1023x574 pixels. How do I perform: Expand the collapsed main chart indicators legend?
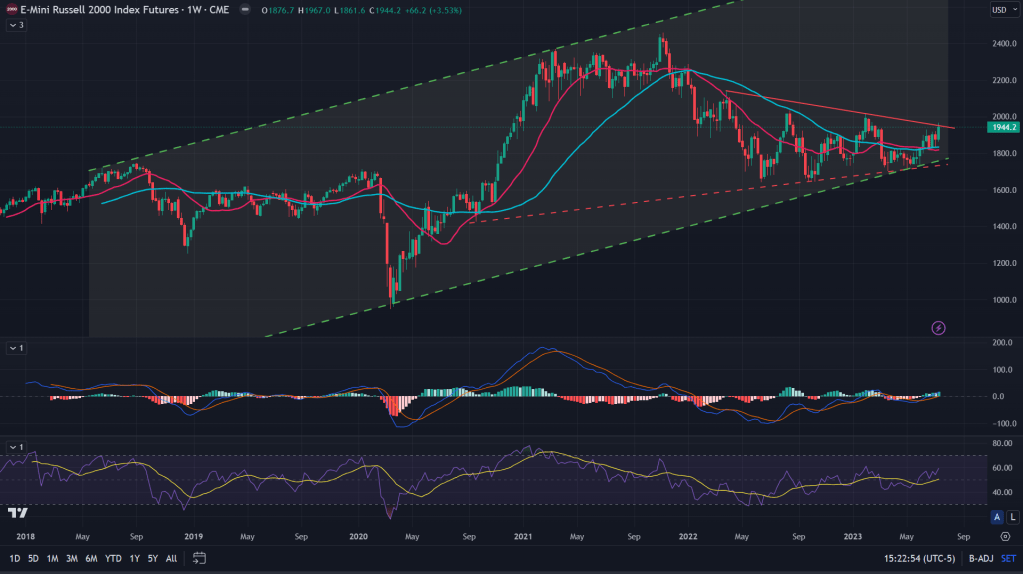coord(16,25)
